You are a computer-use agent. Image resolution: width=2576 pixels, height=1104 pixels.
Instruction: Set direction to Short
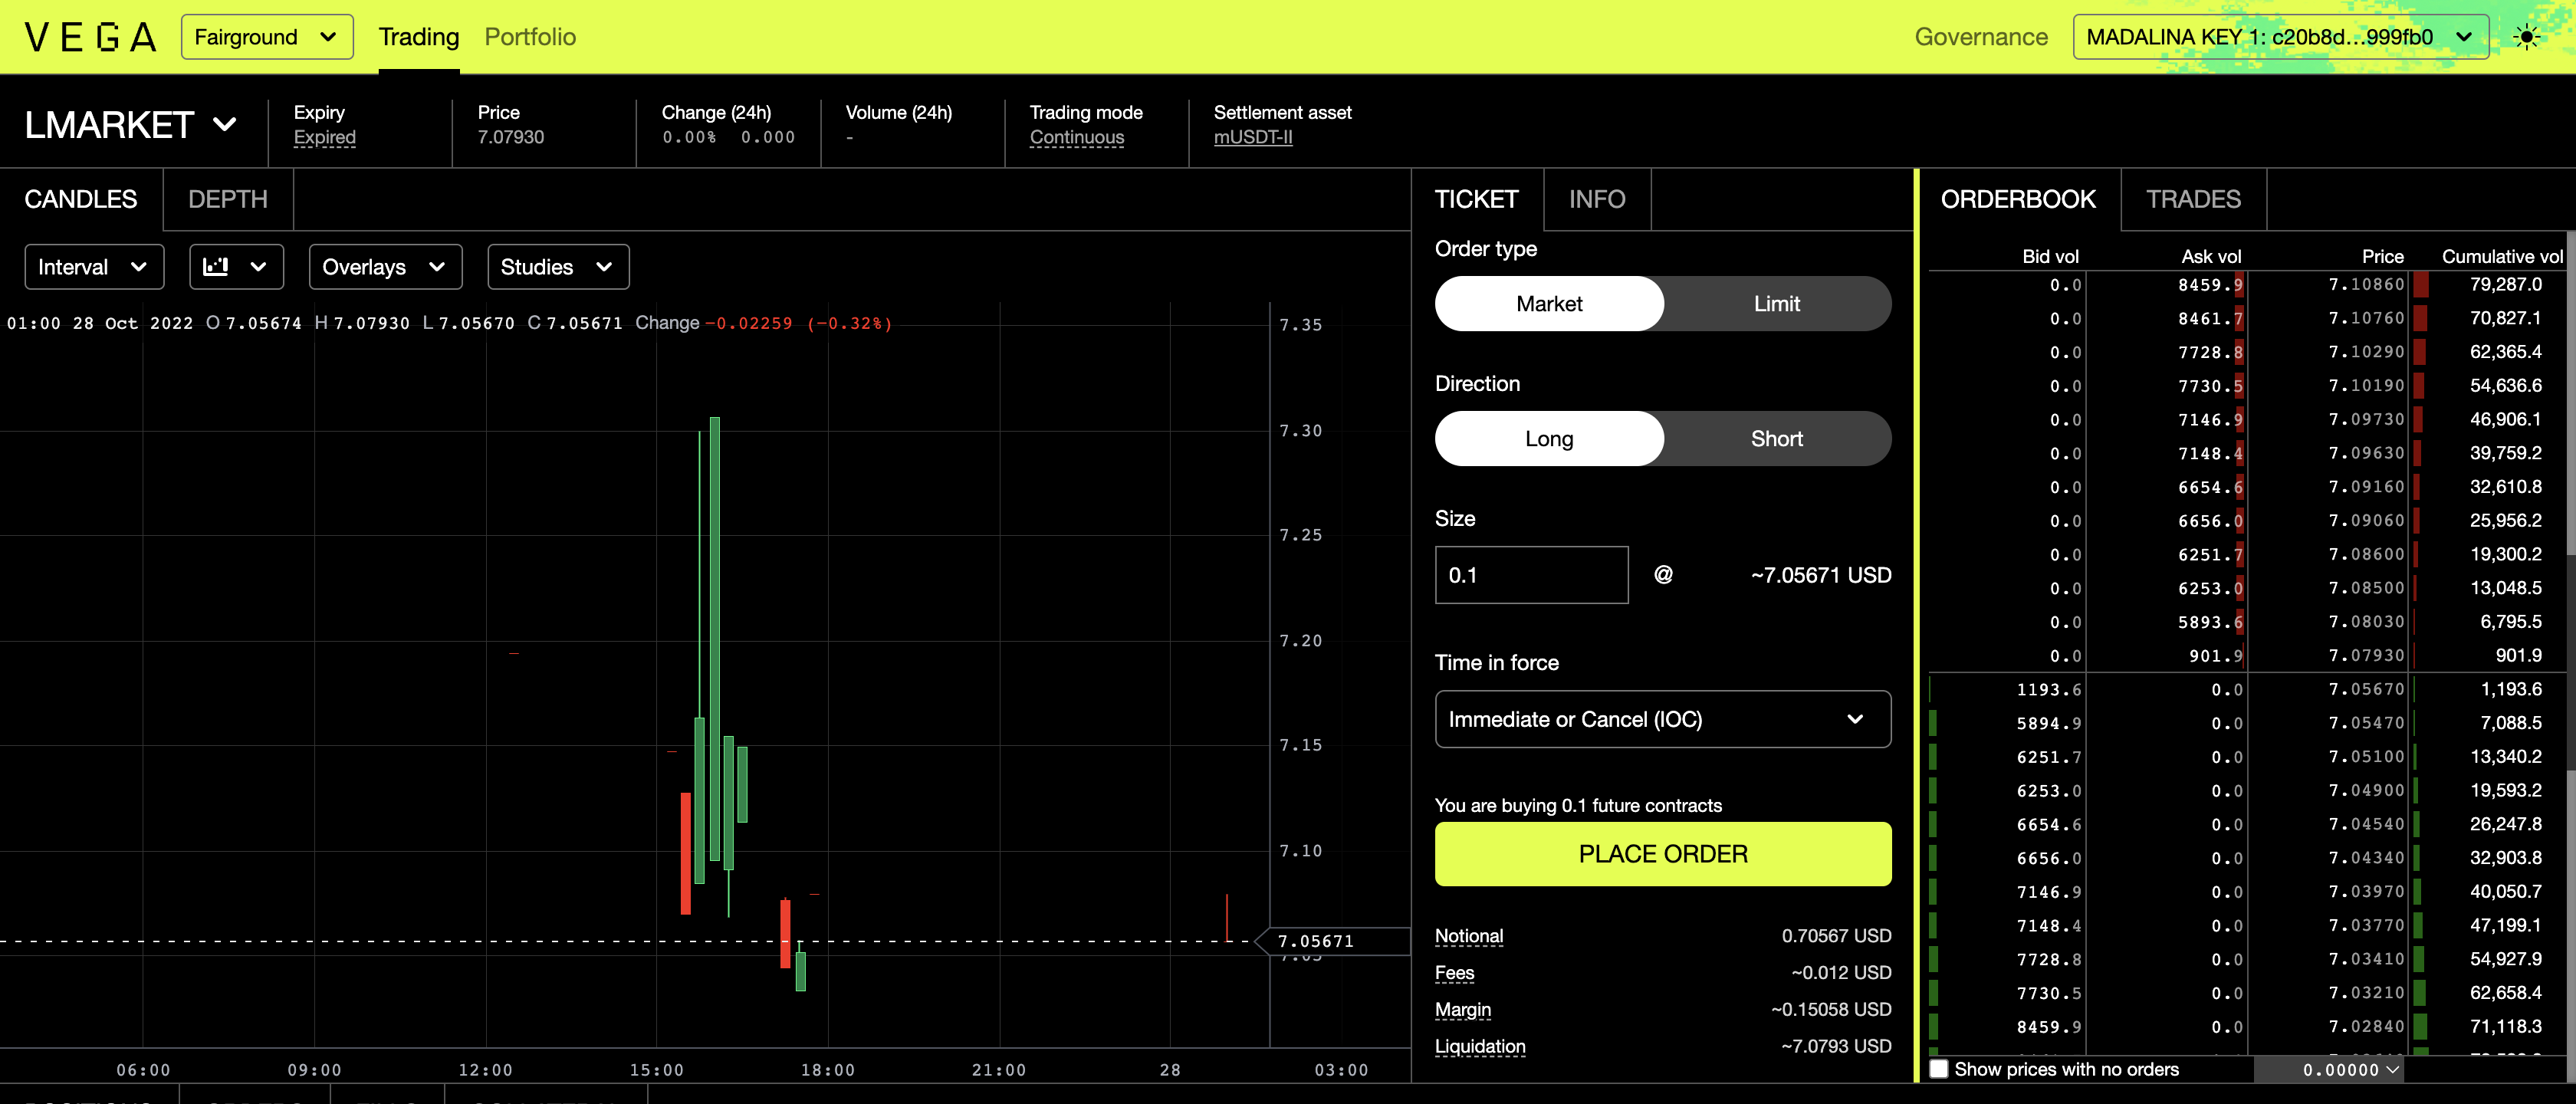tap(1776, 438)
